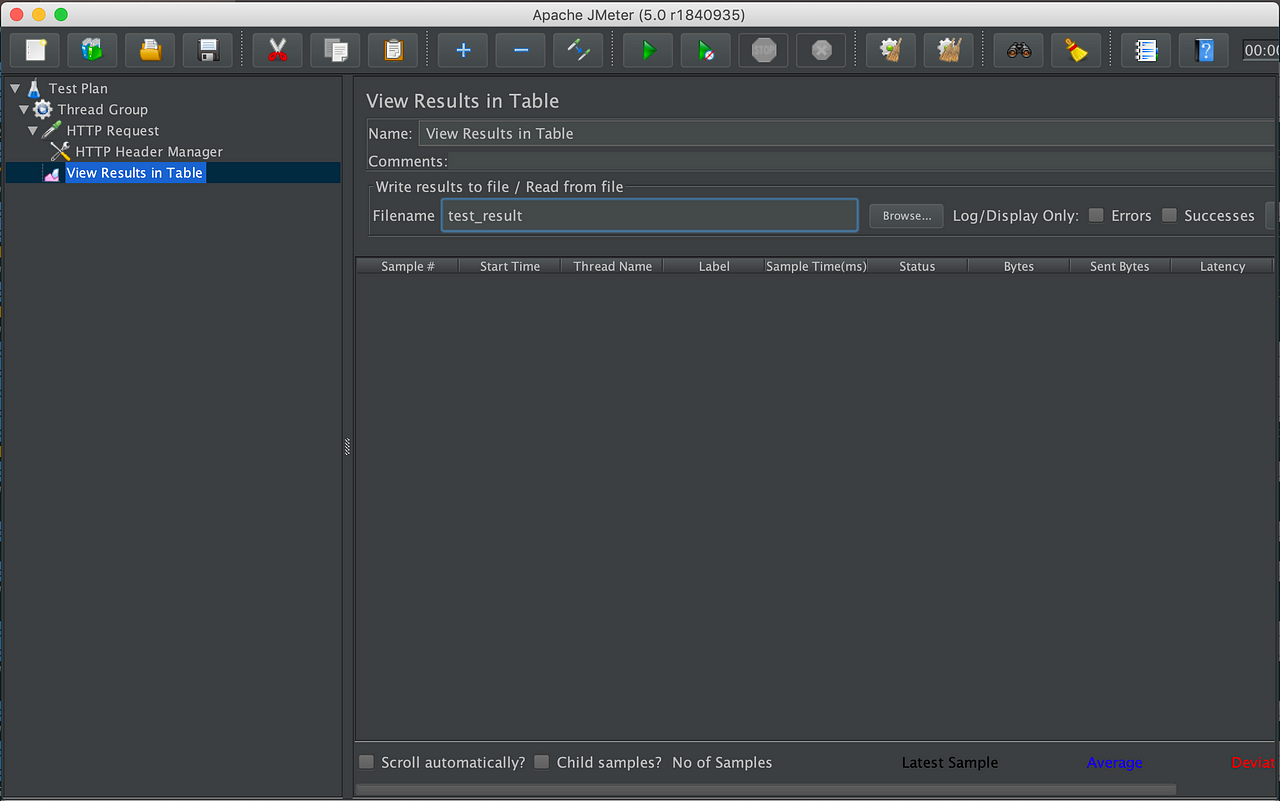
Task: Click the Sent Bytes column header
Action: click(1120, 266)
